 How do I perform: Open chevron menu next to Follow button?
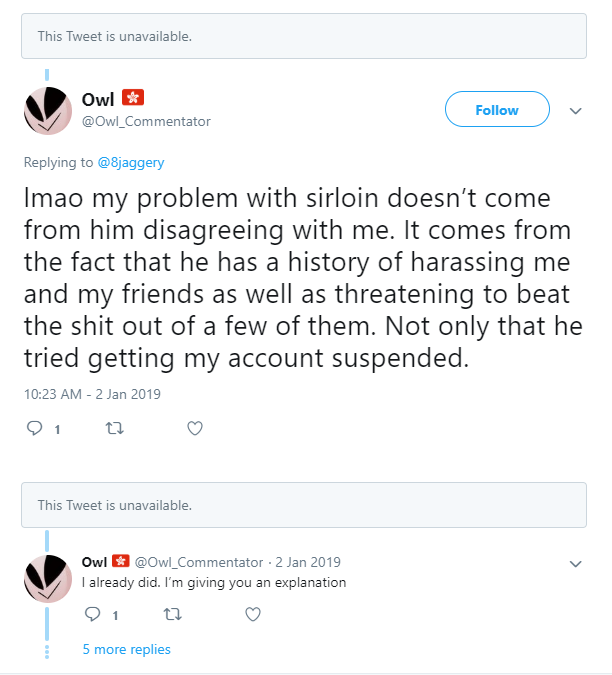(x=575, y=111)
